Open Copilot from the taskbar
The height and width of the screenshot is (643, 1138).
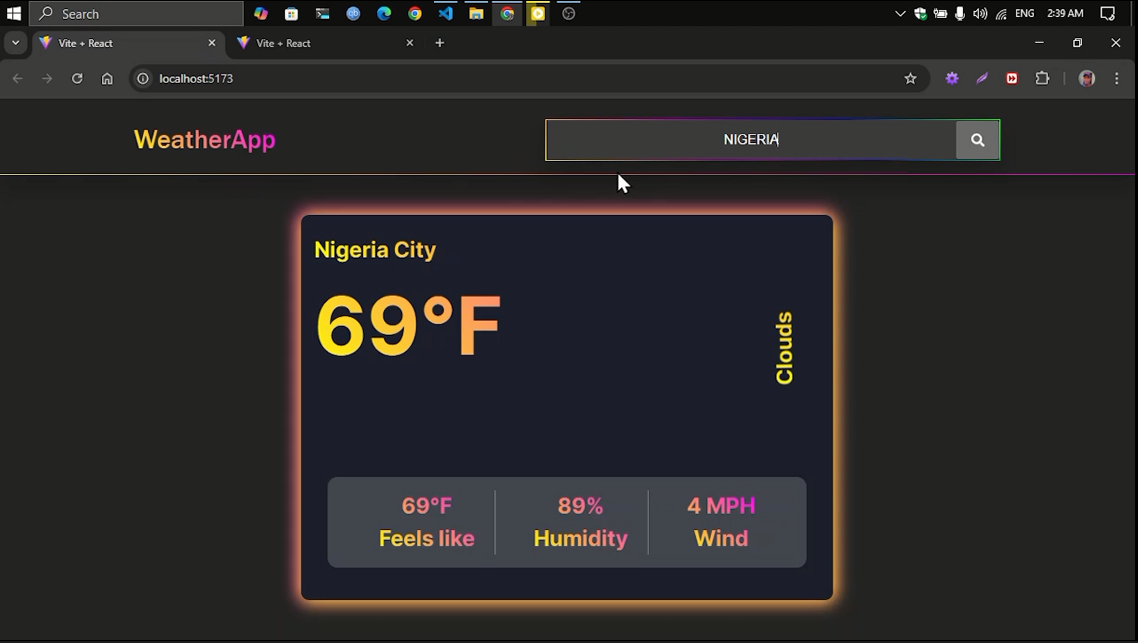click(261, 13)
